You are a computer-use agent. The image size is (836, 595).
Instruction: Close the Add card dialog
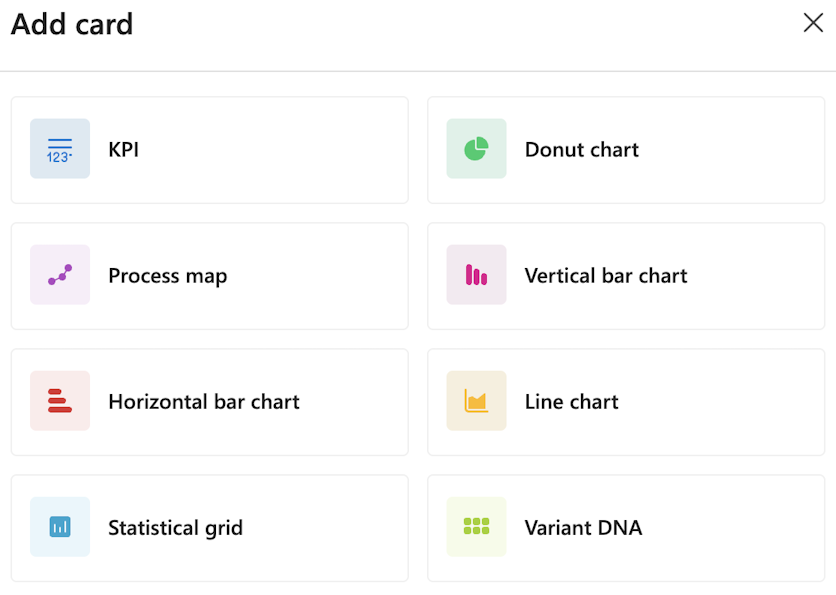click(x=813, y=23)
